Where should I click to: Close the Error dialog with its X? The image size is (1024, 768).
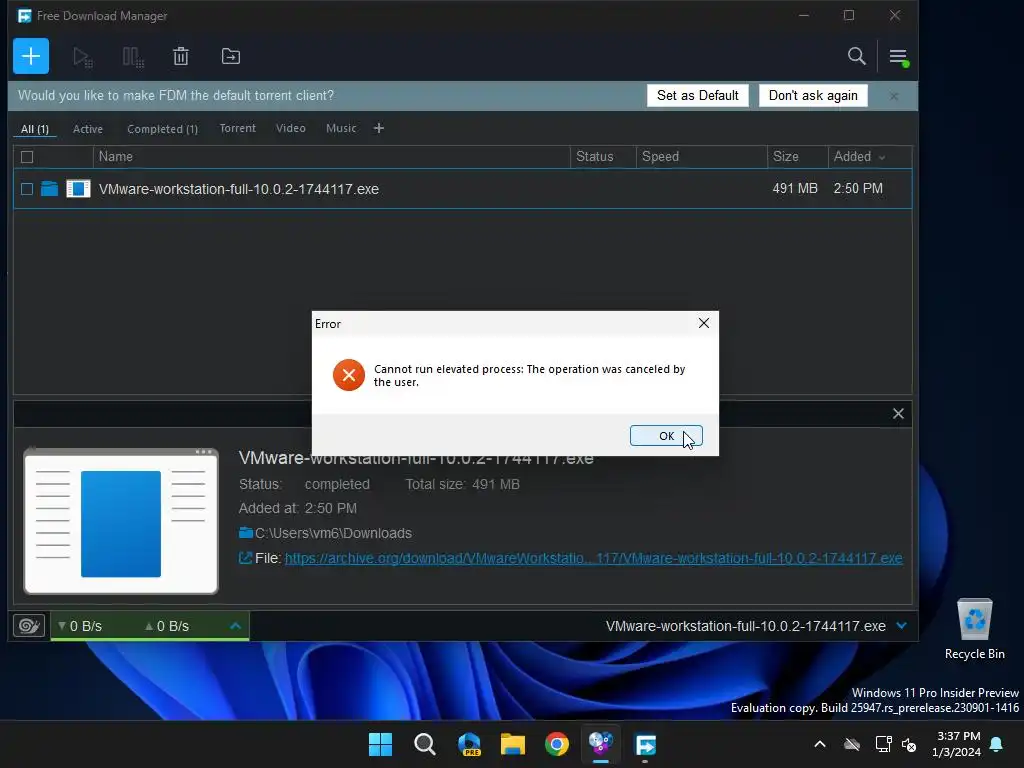click(x=703, y=323)
